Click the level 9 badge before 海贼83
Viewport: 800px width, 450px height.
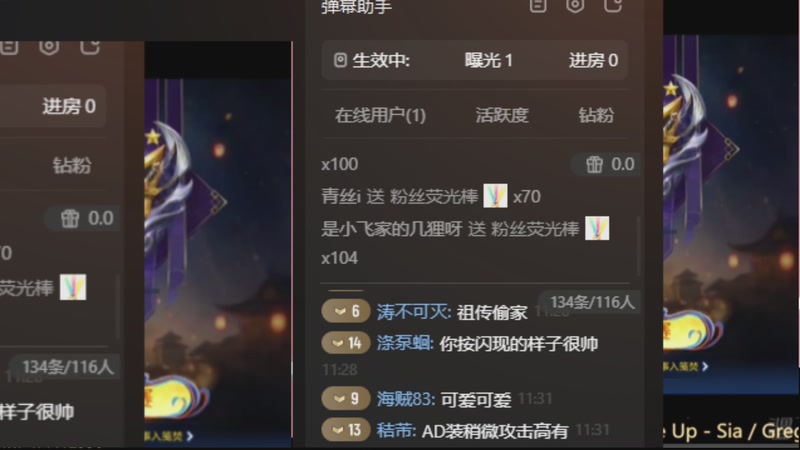346,398
